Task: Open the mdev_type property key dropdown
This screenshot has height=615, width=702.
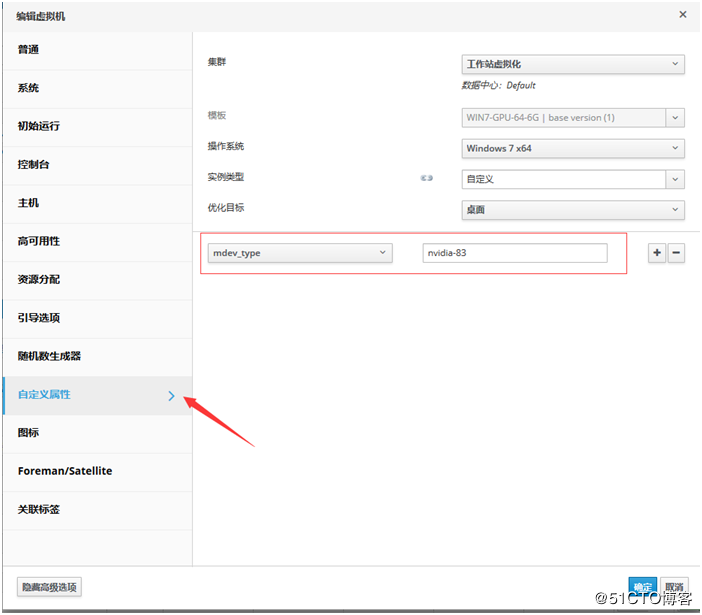Action: tap(300, 253)
